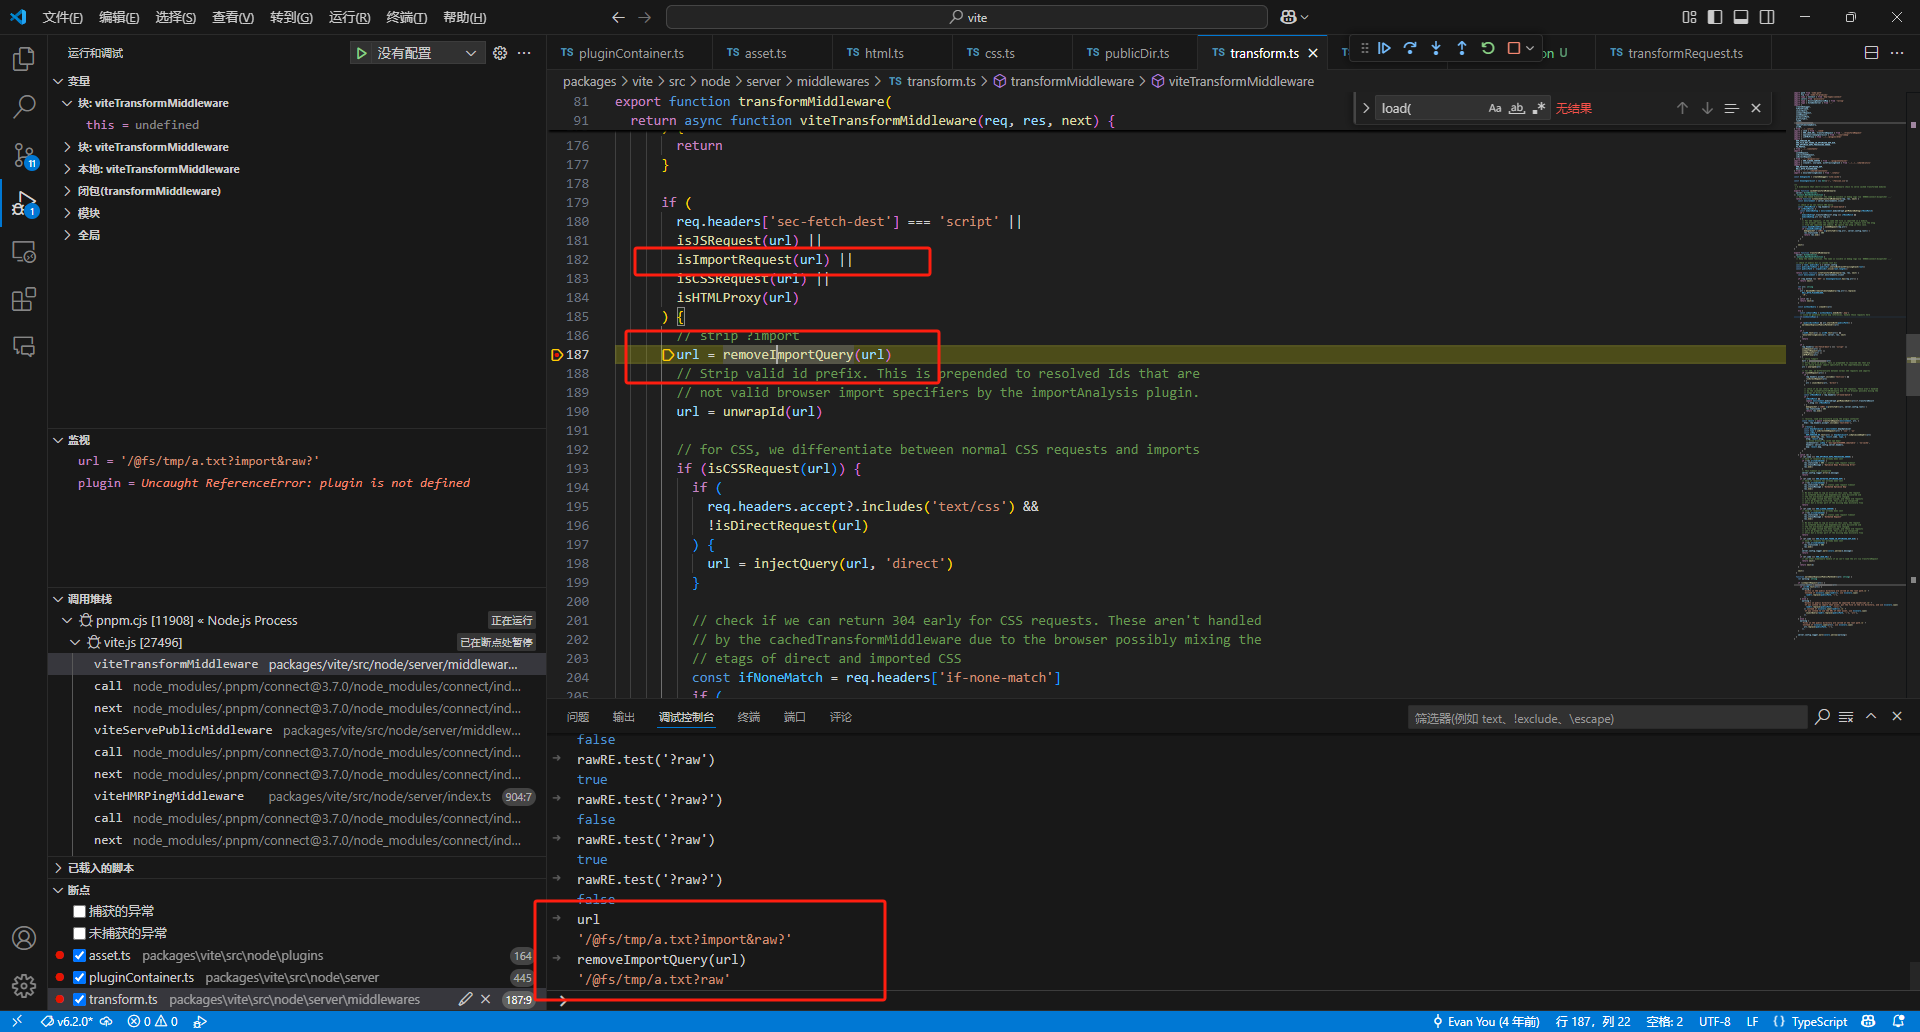This screenshot has height=1032, width=1920.
Task: Open the Accounts icon in activity bar
Action: coord(24,938)
